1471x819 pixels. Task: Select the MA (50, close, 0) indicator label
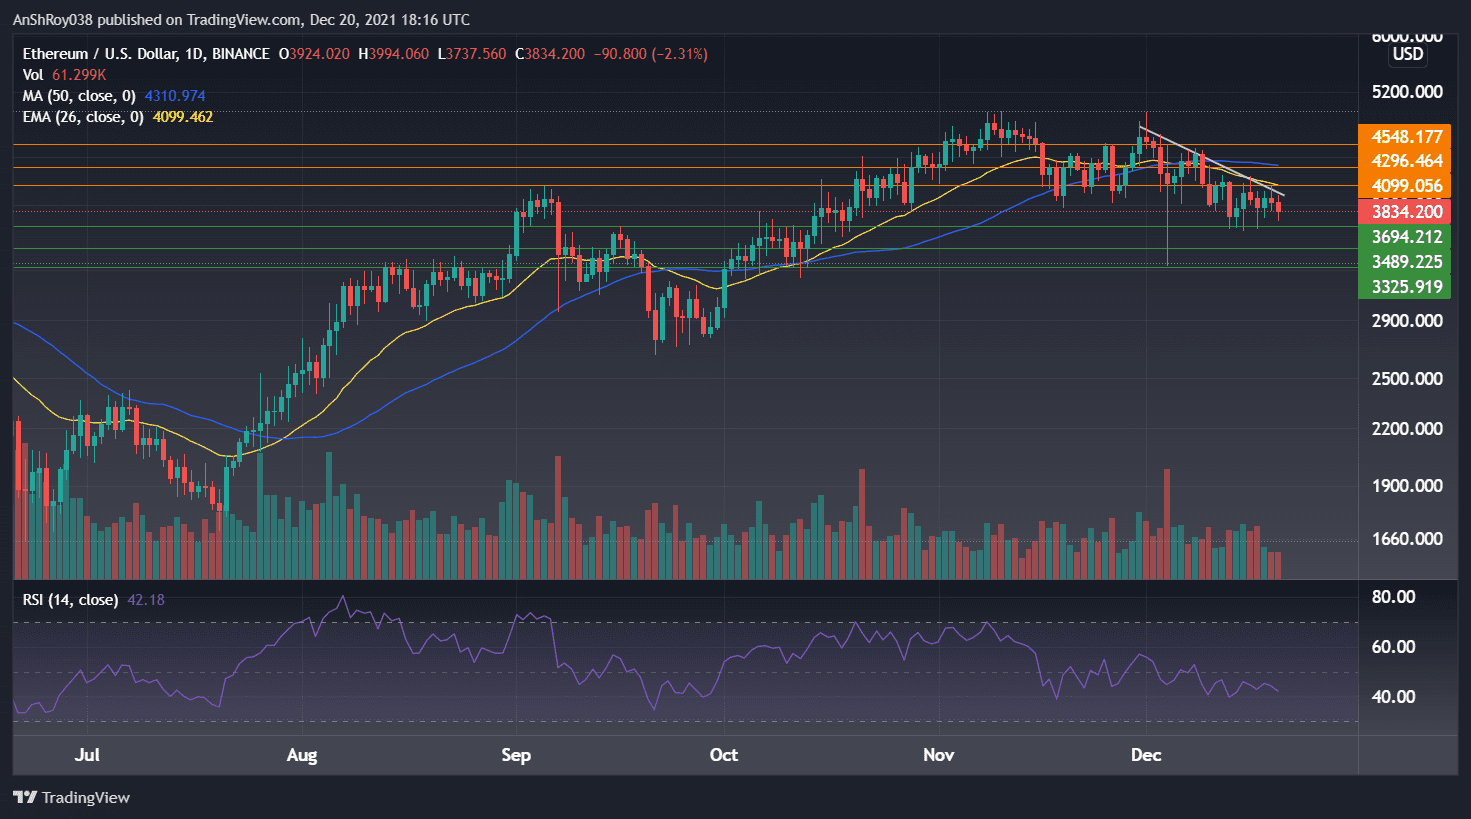click(78, 96)
